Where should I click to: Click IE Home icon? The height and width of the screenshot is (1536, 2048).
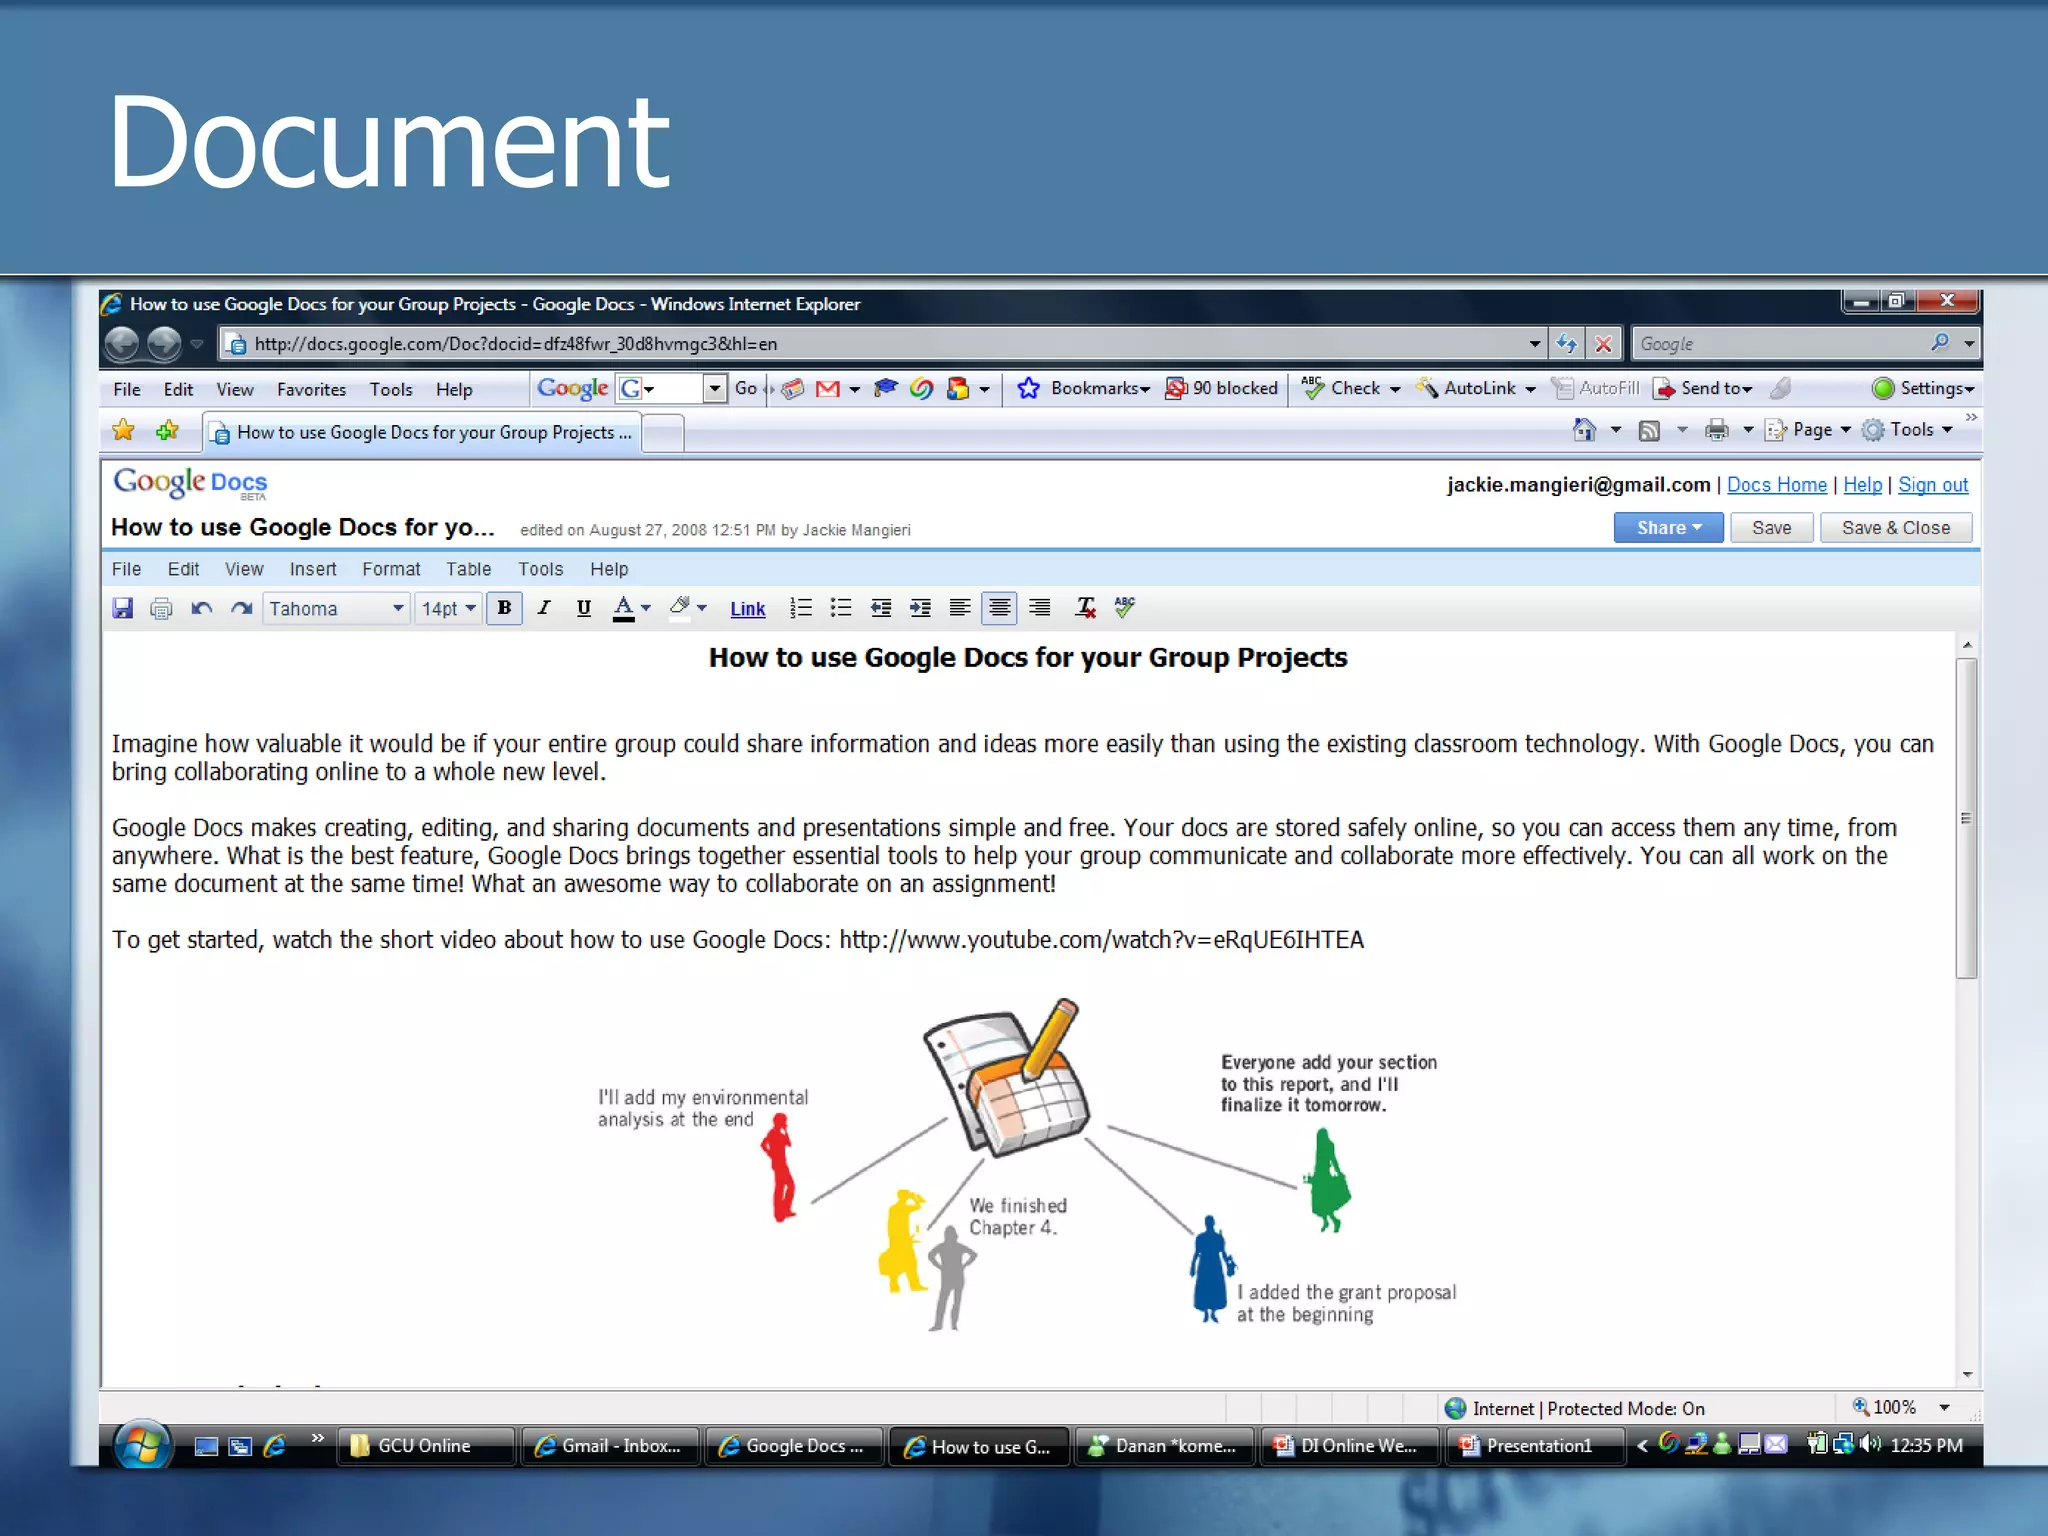click(x=1584, y=430)
